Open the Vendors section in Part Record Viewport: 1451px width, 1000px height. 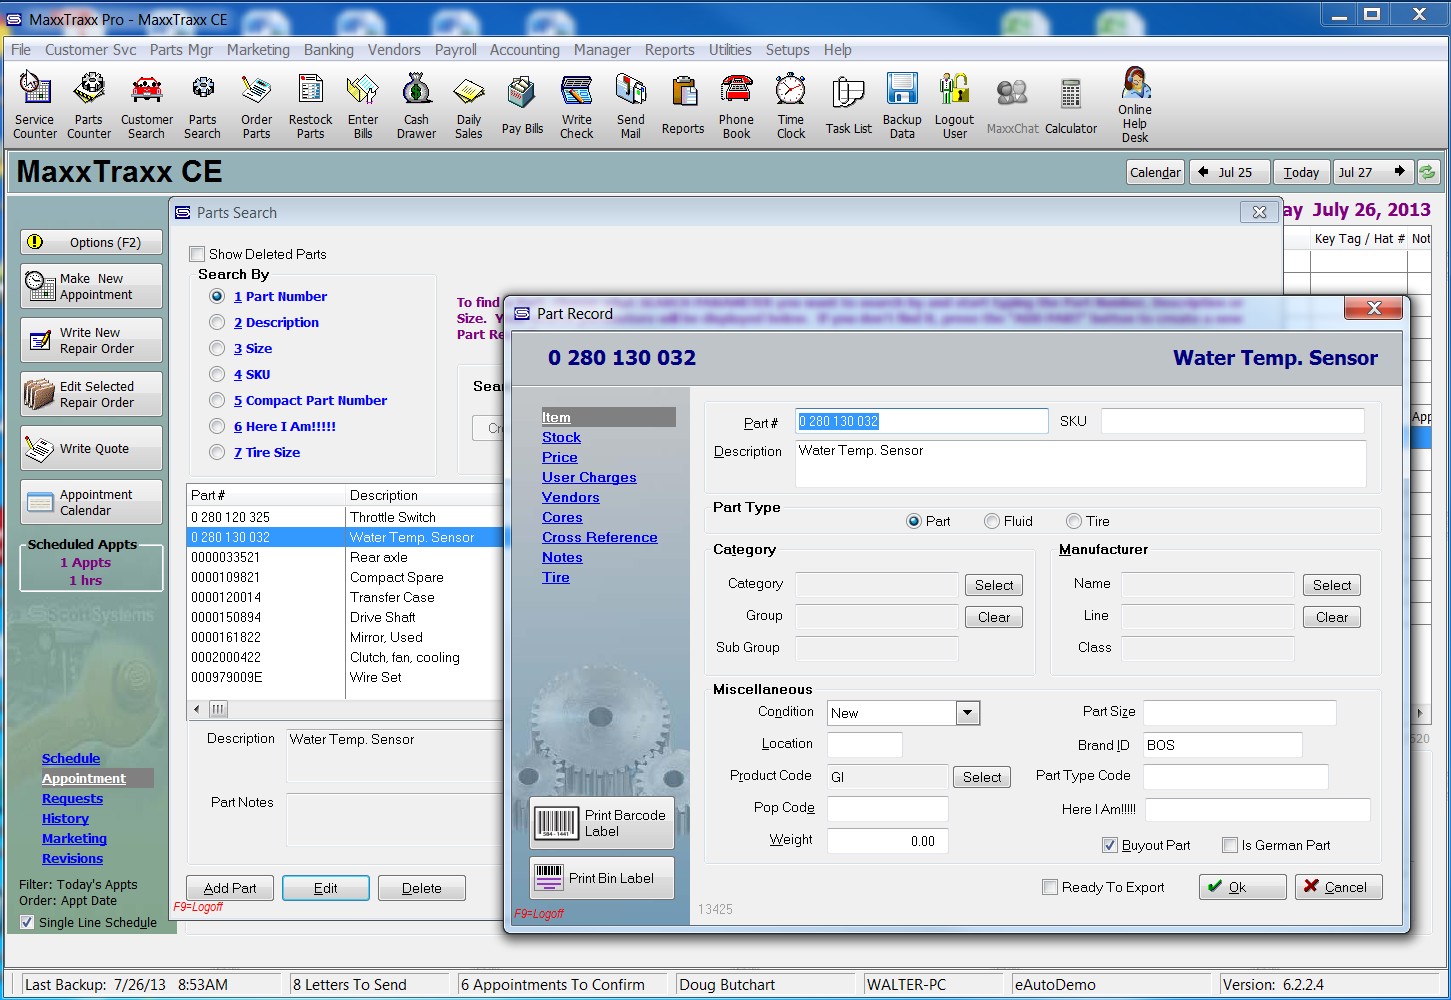coord(571,497)
